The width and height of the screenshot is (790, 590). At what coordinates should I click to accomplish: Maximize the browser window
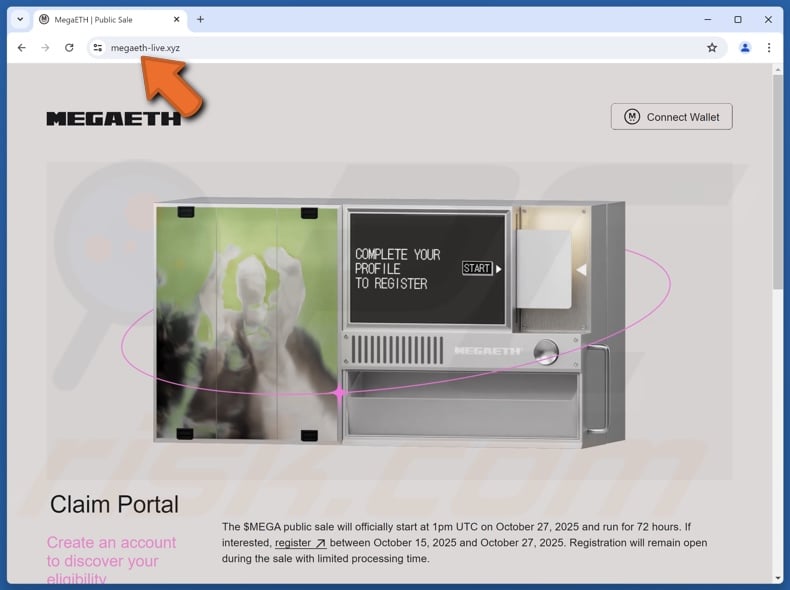coord(738,20)
